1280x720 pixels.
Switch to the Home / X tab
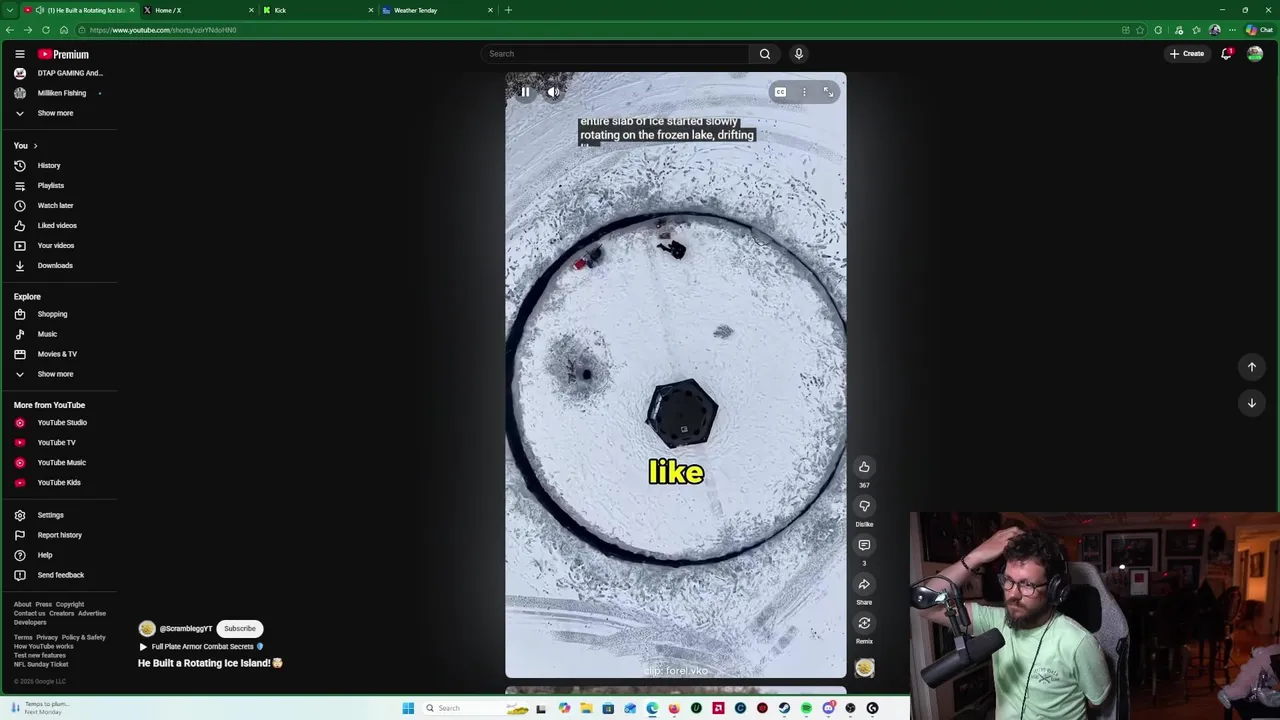point(197,10)
